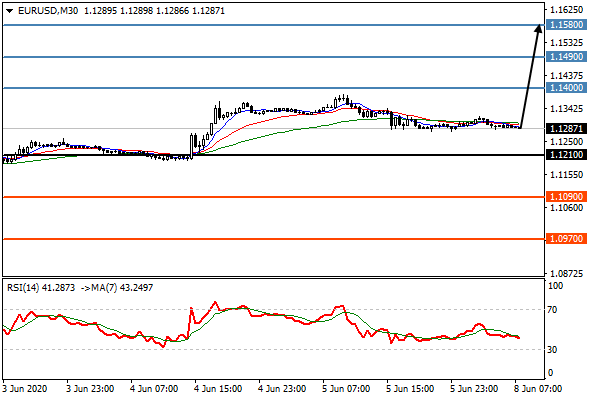Click the RSI 70 level label
The width and height of the screenshot is (590, 400).
pyautogui.click(x=552, y=310)
